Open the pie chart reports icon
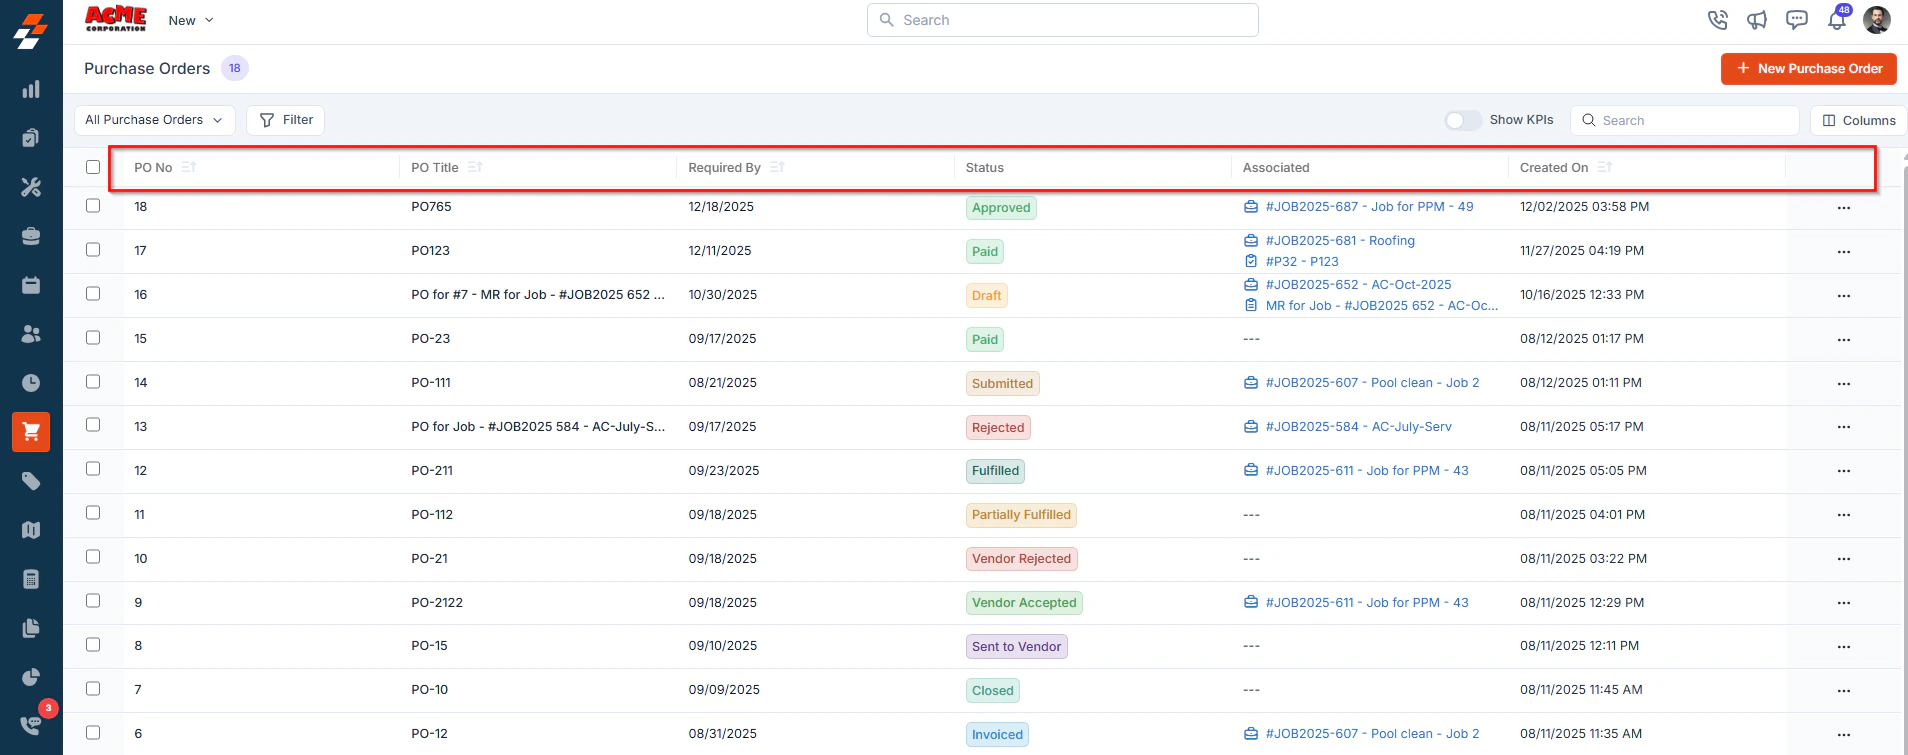This screenshot has height=755, width=1908. (x=31, y=677)
